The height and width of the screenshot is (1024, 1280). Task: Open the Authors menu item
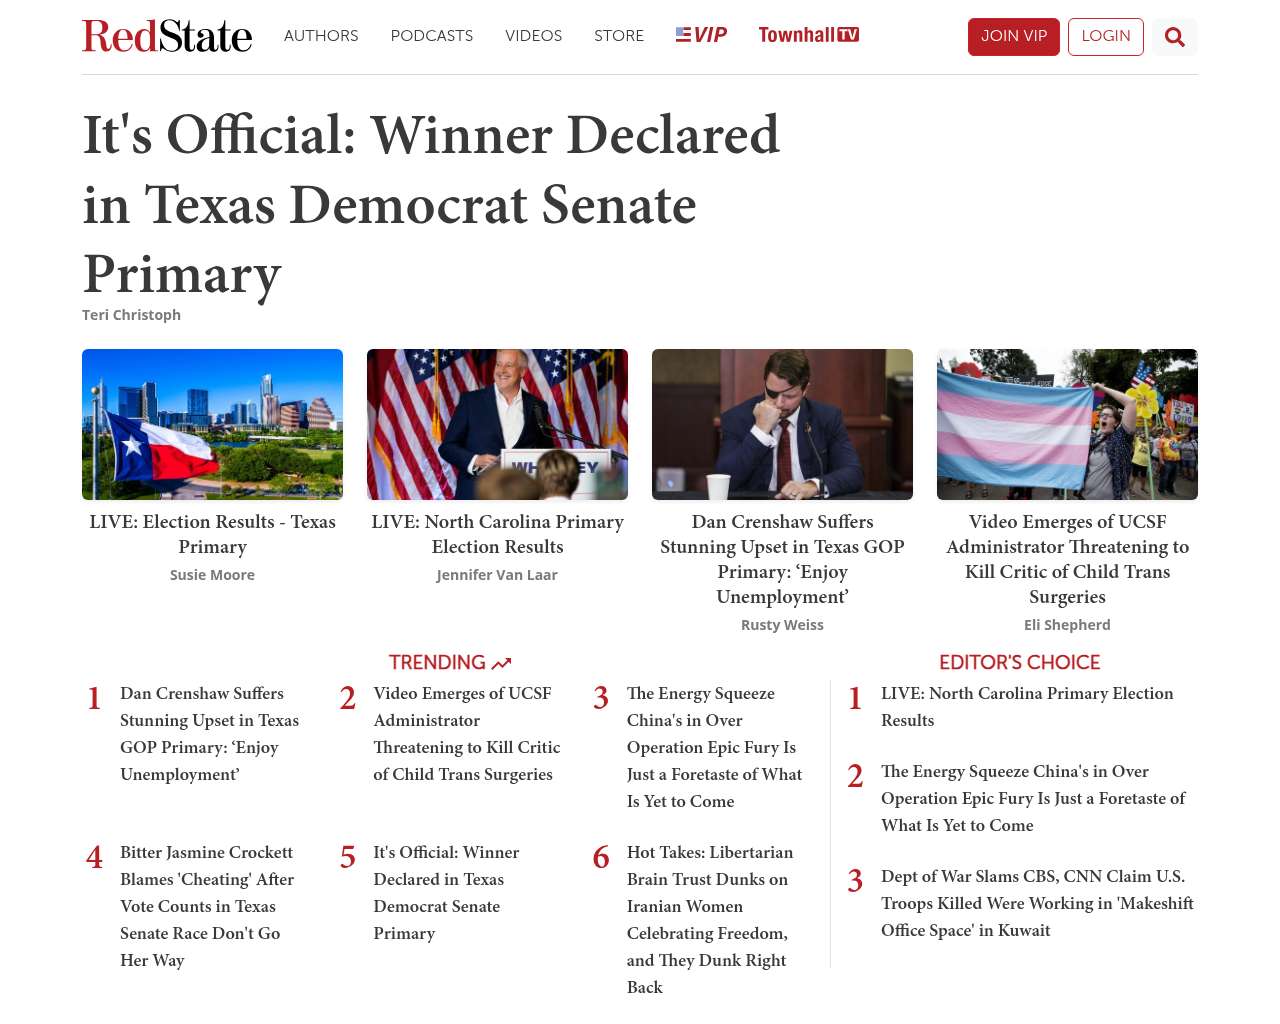pyautogui.click(x=321, y=36)
